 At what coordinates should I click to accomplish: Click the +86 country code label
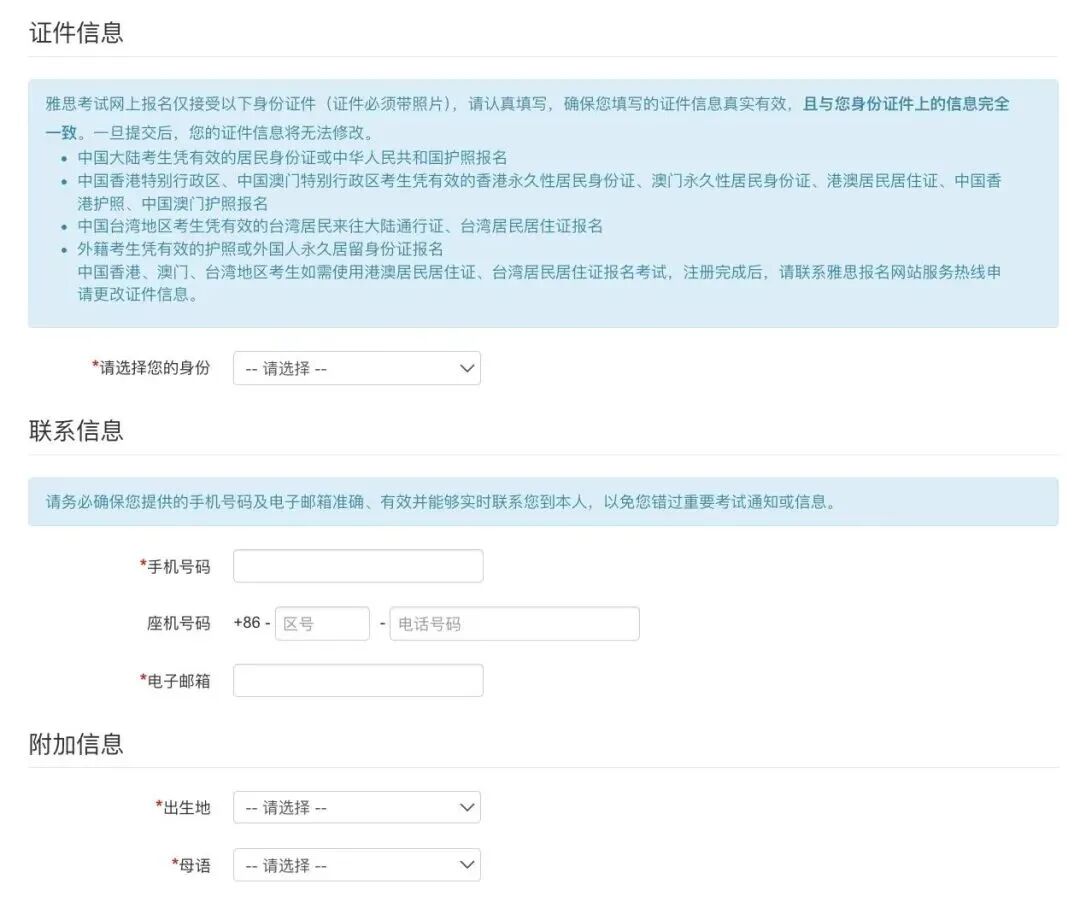click(x=247, y=623)
